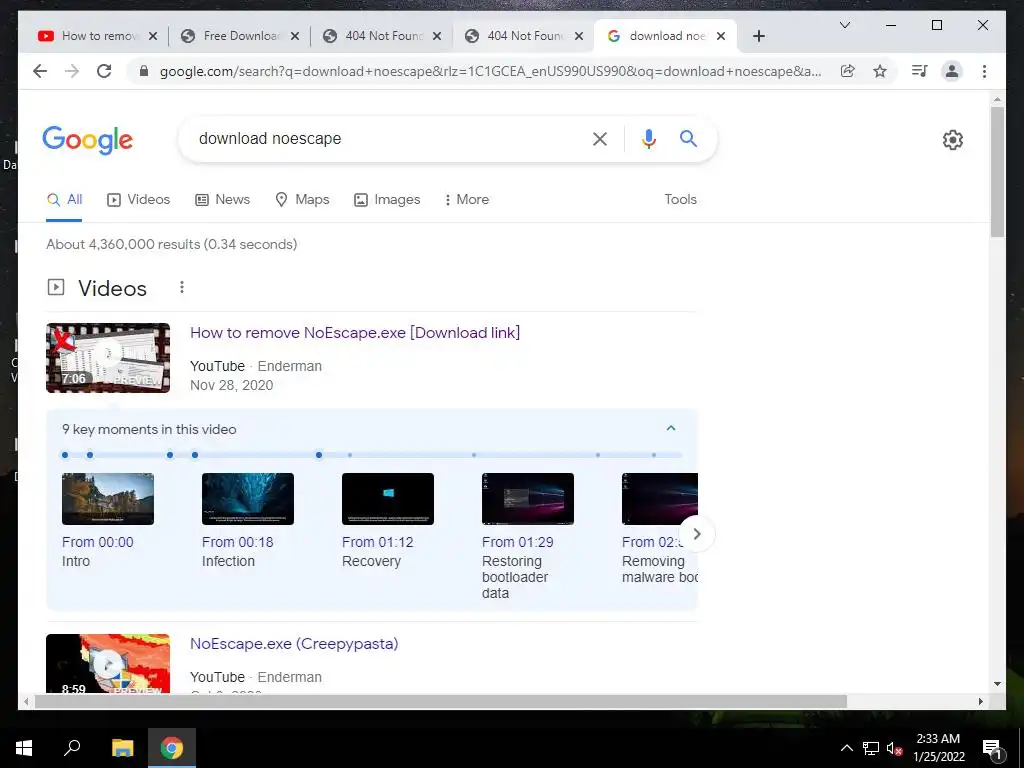Screen dimensions: 1024x768
Task: Show hidden system tray icons
Action: [846, 748]
